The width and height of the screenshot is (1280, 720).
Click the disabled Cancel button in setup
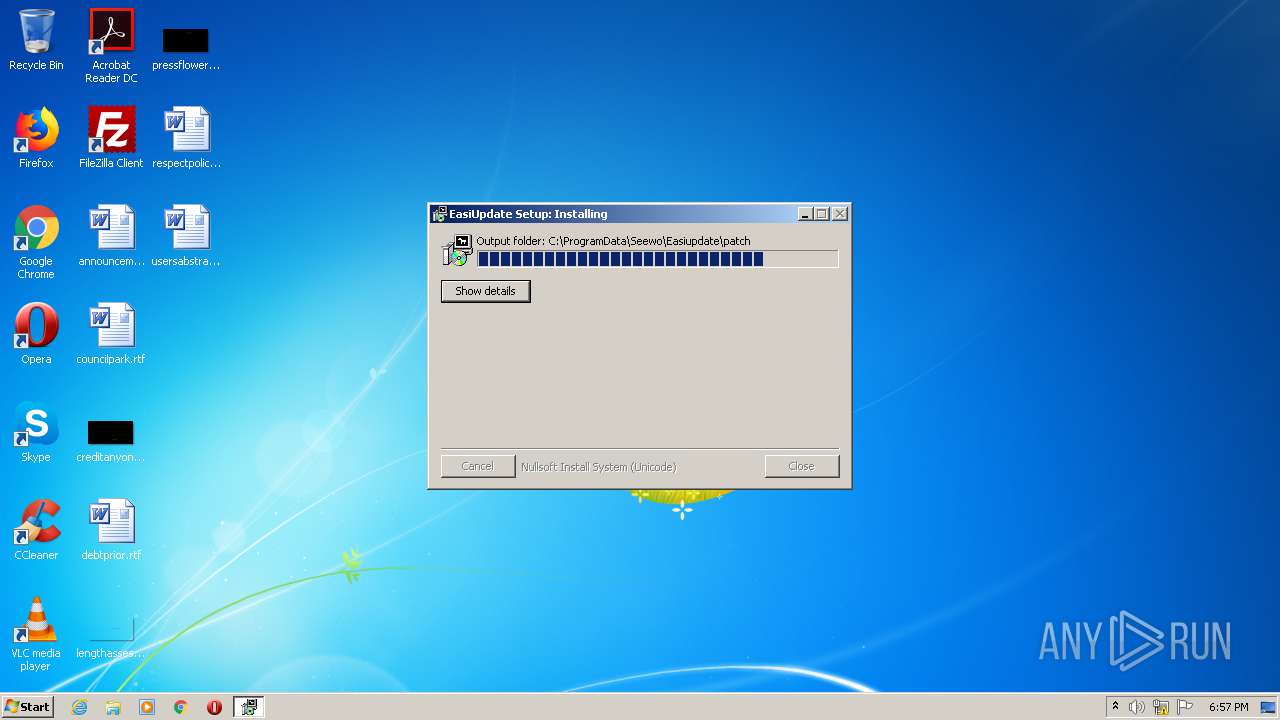[477, 466]
